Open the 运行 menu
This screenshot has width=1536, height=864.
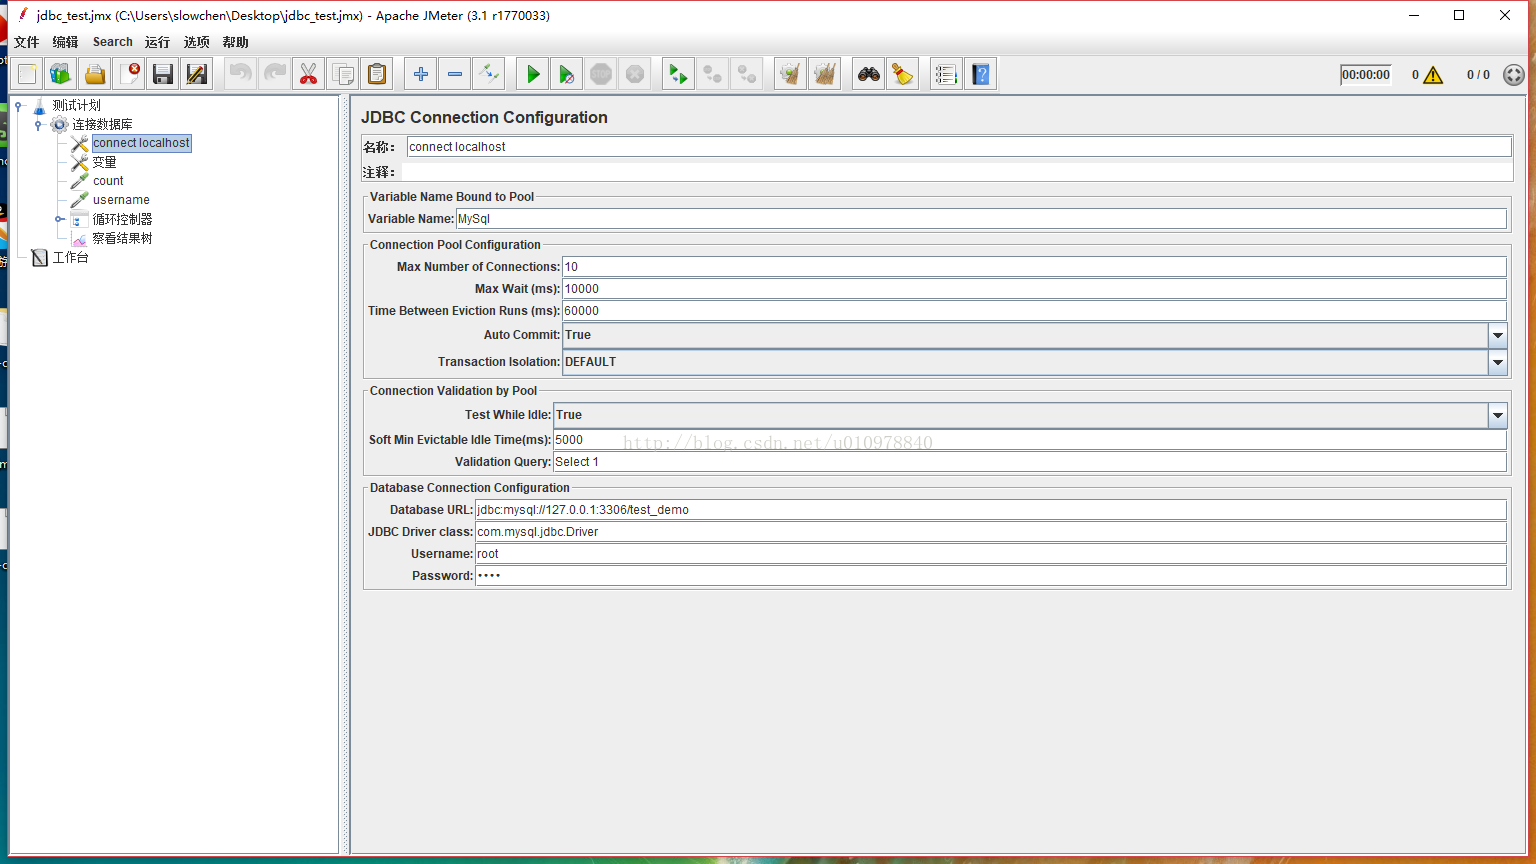(157, 42)
